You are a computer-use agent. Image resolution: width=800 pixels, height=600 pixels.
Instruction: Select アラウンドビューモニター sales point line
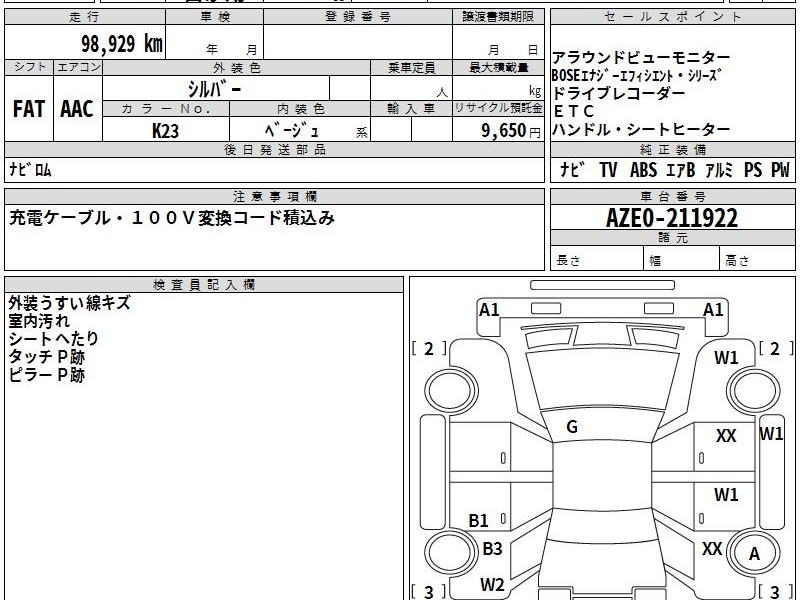(641, 57)
